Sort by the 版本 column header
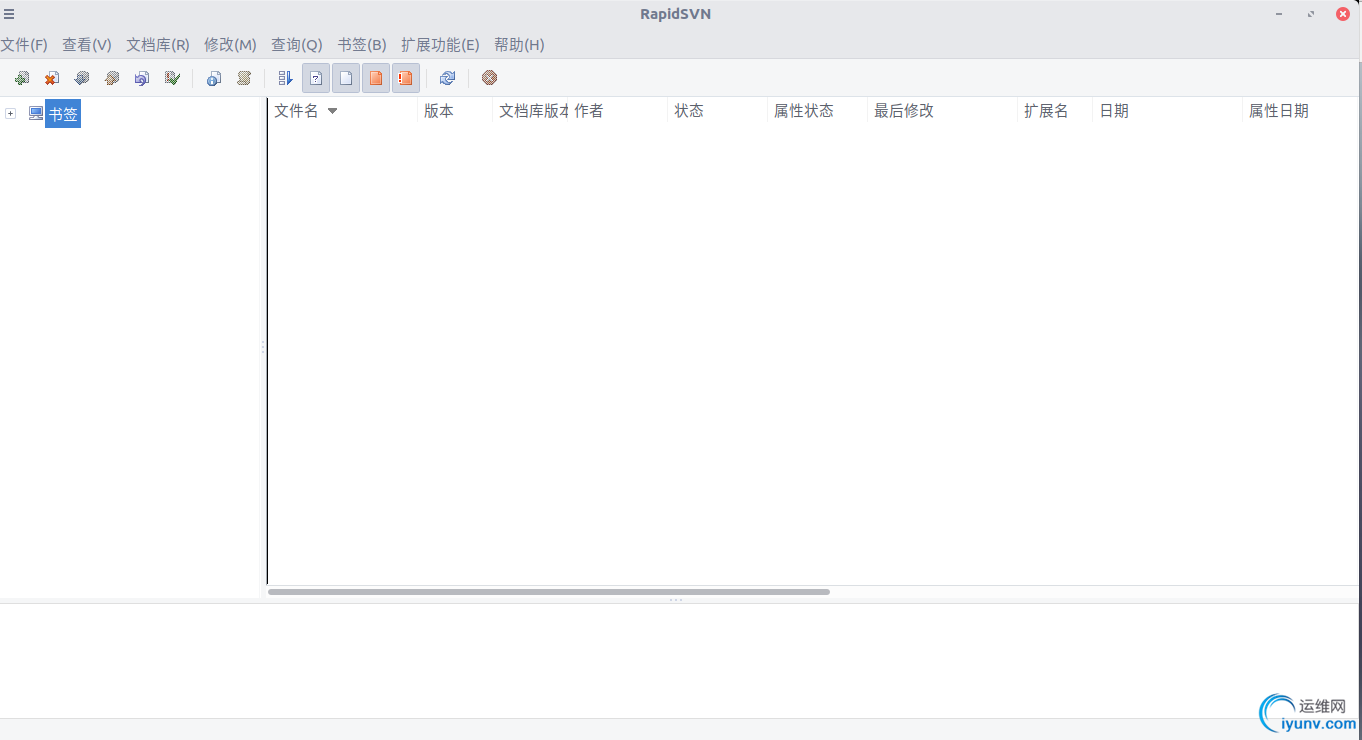This screenshot has width=1362, height=740. (455, 111)
